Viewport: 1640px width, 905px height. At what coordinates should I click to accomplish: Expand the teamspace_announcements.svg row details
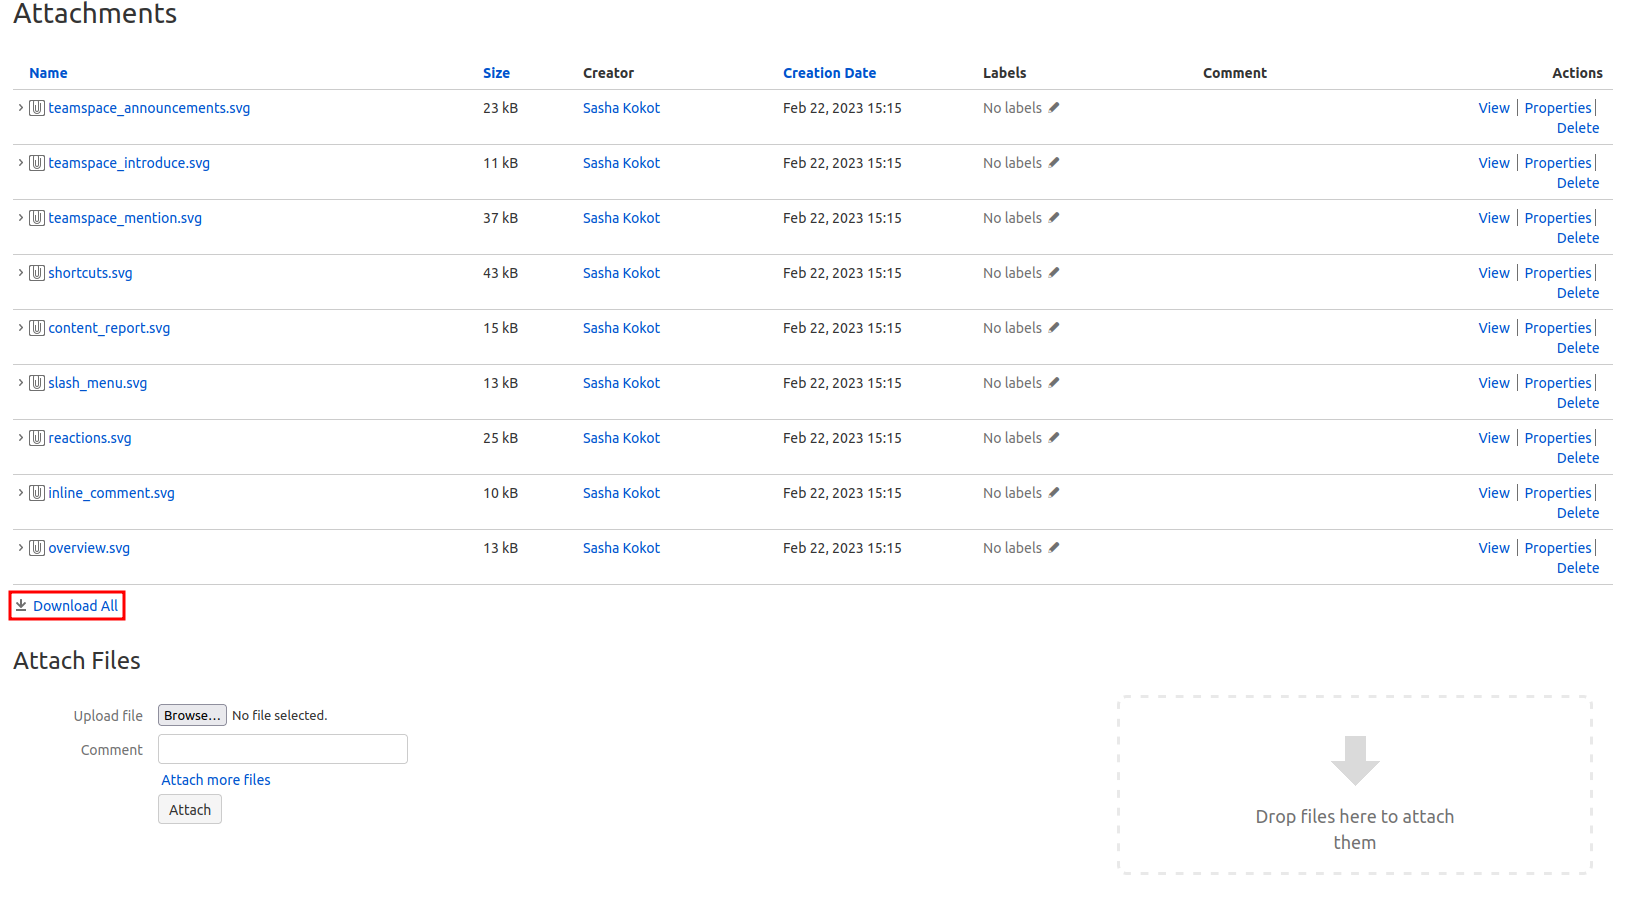tap(20, 108)
